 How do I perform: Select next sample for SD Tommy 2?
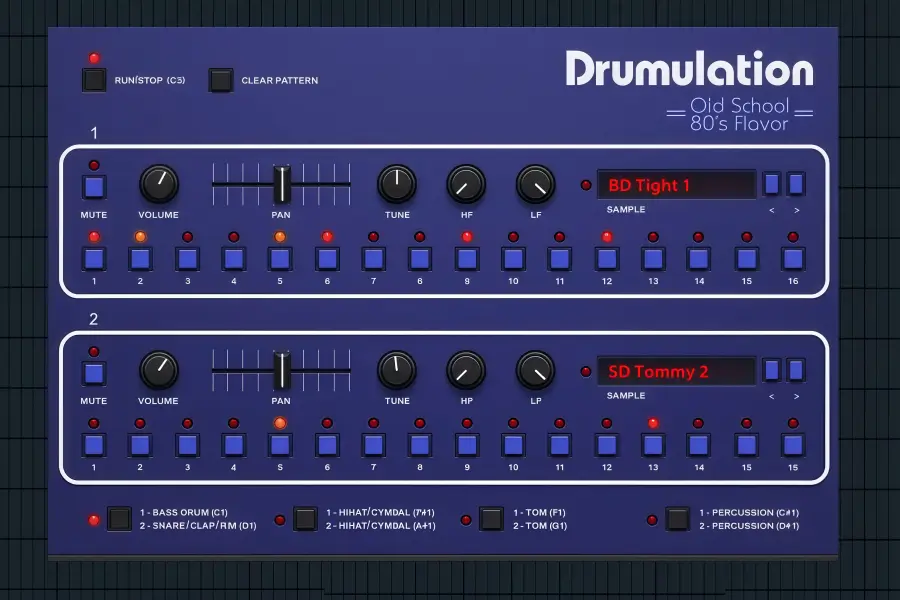coord(796,370)
